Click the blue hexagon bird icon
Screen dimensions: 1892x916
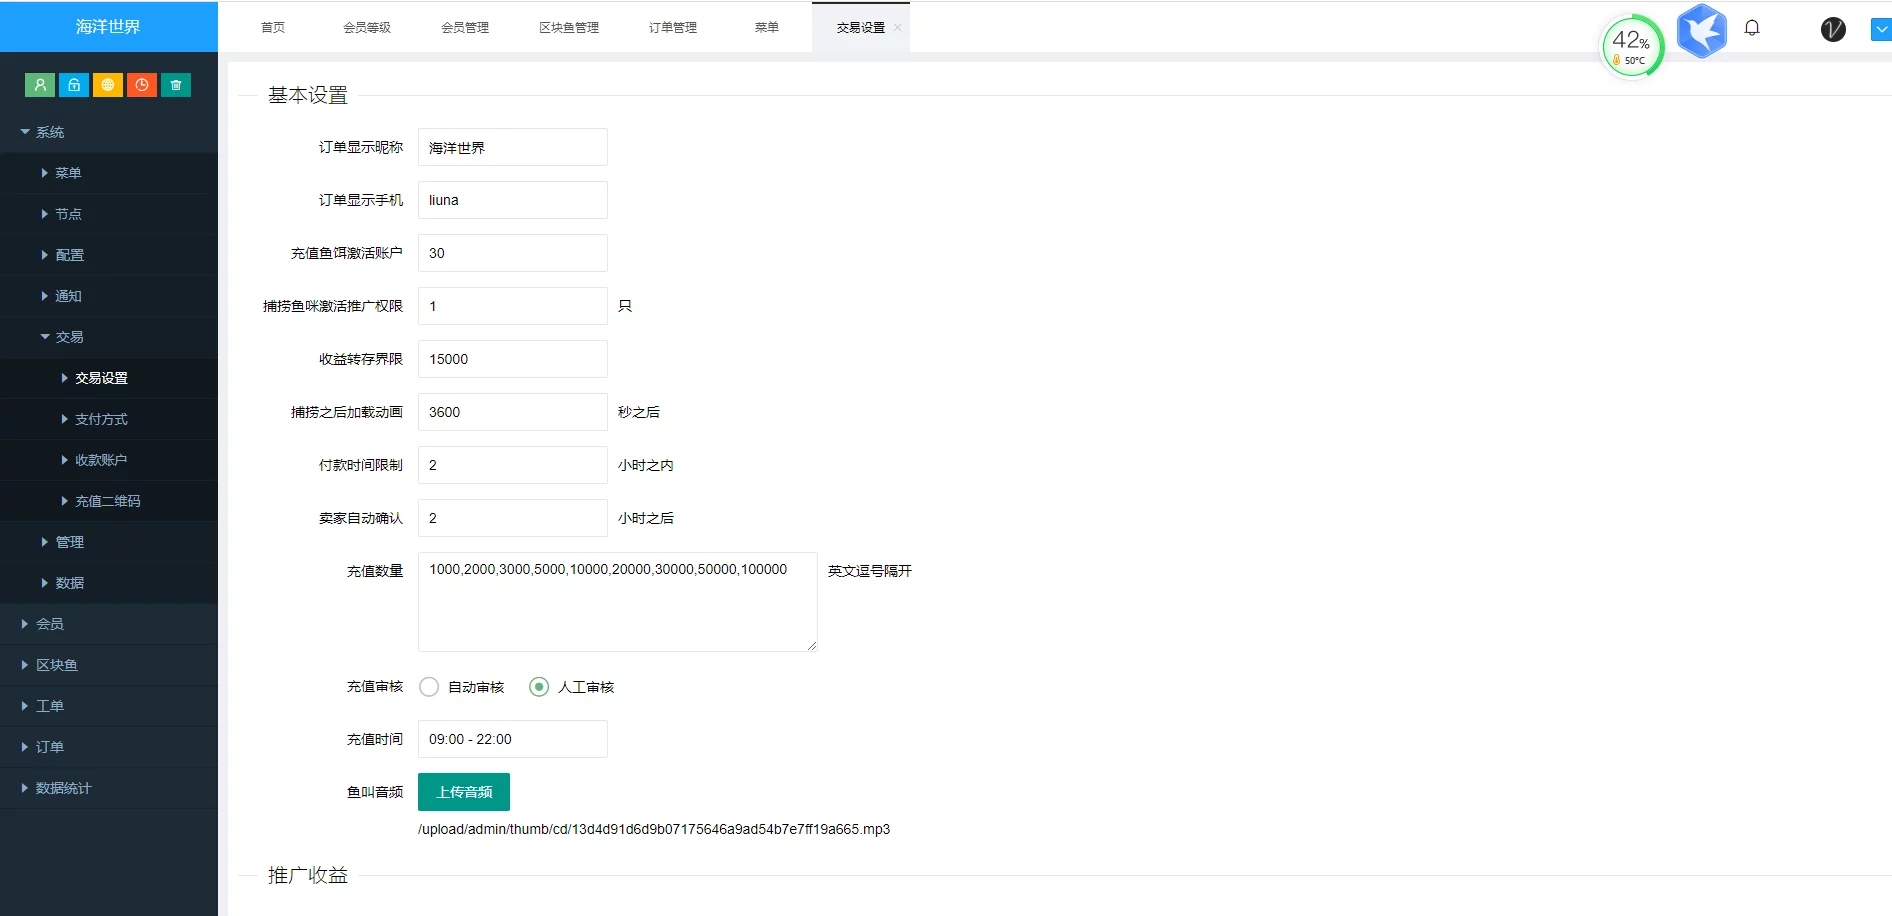click(1701, 31)
